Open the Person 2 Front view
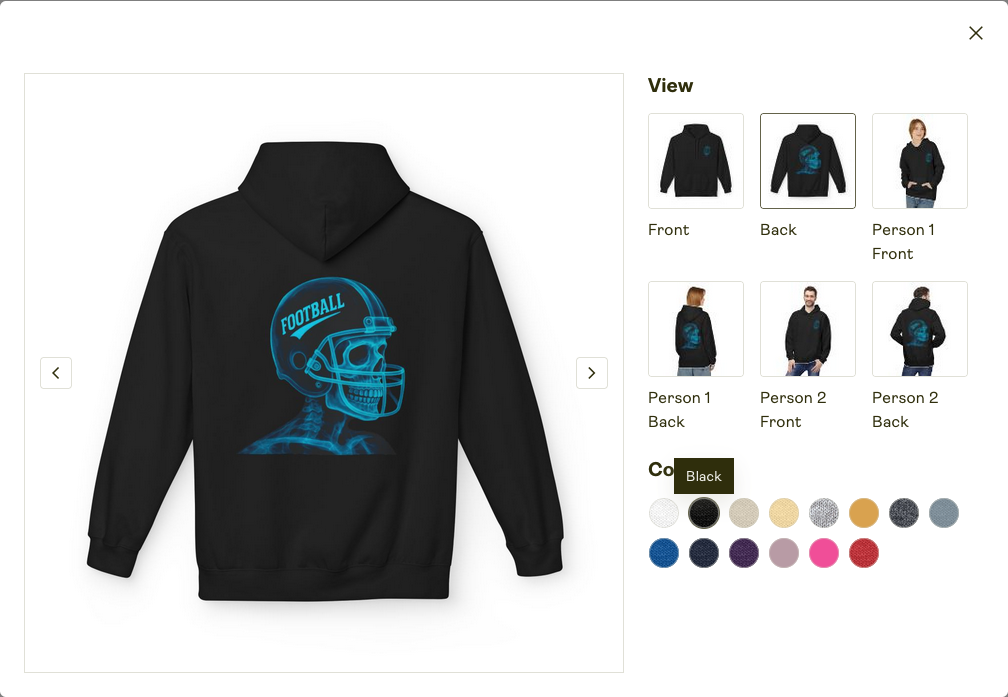The image size is (1008, 697). pyautogui.click(x=807, y=329)
